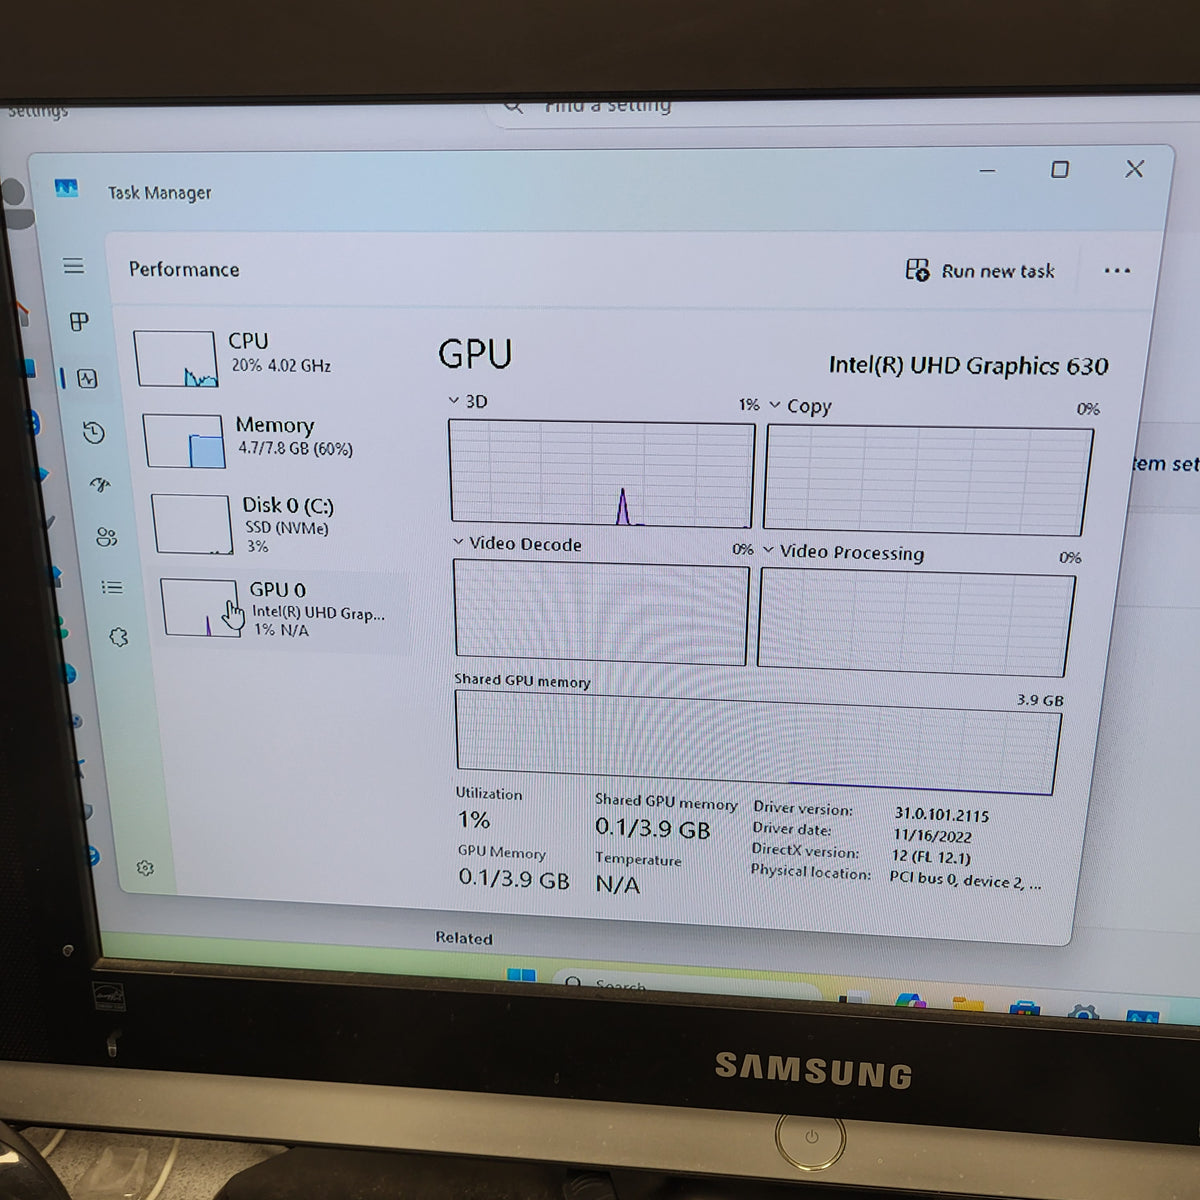Click the Temperature N/A value
1200x1200 pixels.
(x=617, y=884)
